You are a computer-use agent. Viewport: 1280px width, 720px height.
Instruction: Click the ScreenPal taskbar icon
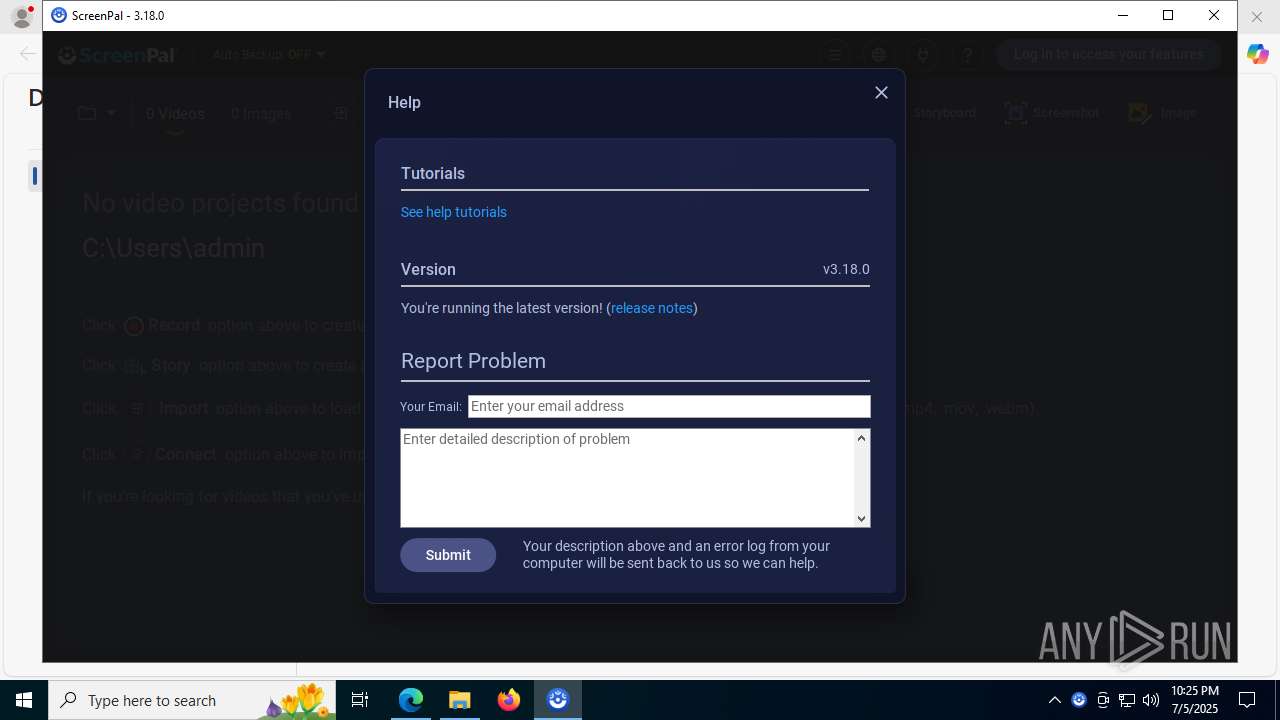pyautogui.click(x=558, y=700)
